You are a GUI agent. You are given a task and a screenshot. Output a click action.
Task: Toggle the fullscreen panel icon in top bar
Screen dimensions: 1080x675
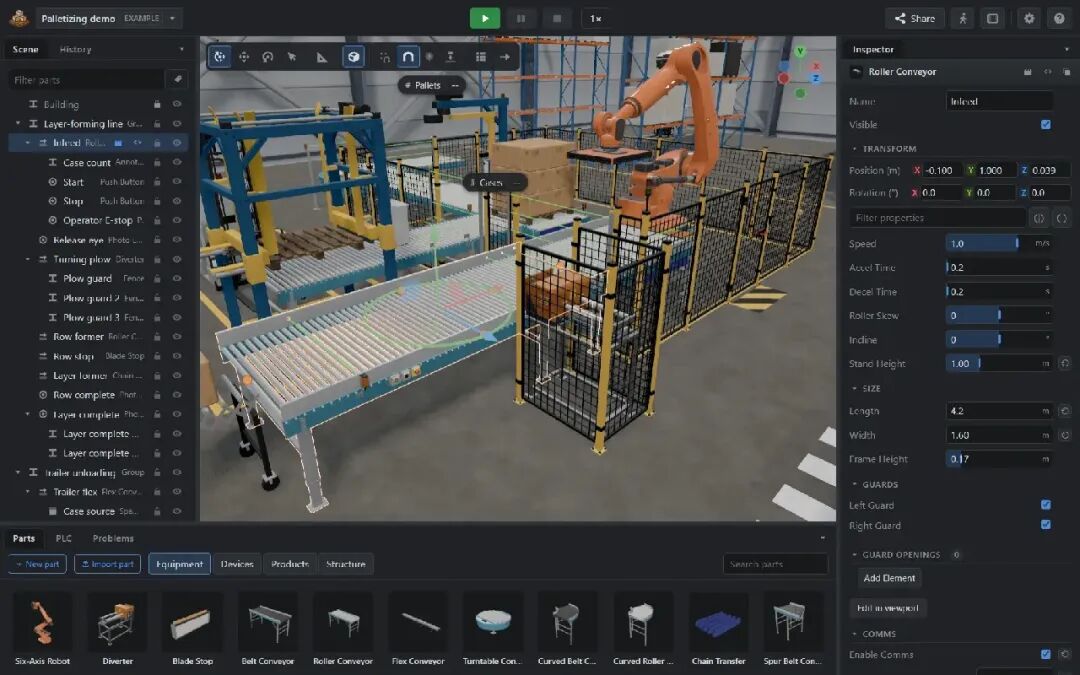(993, 19)
